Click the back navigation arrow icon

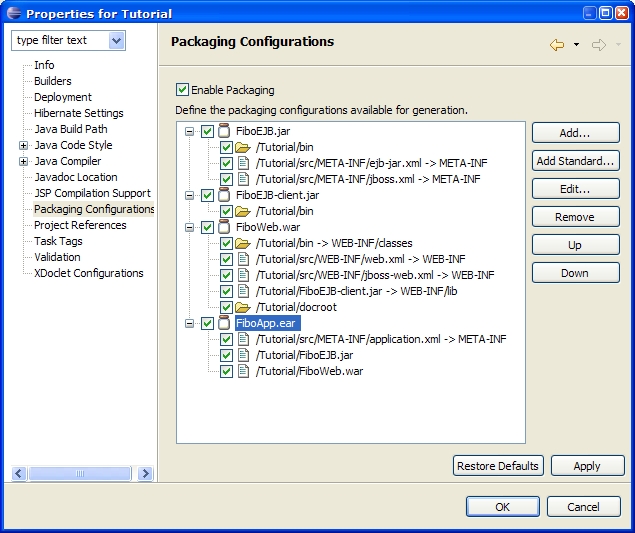(557, 45)
